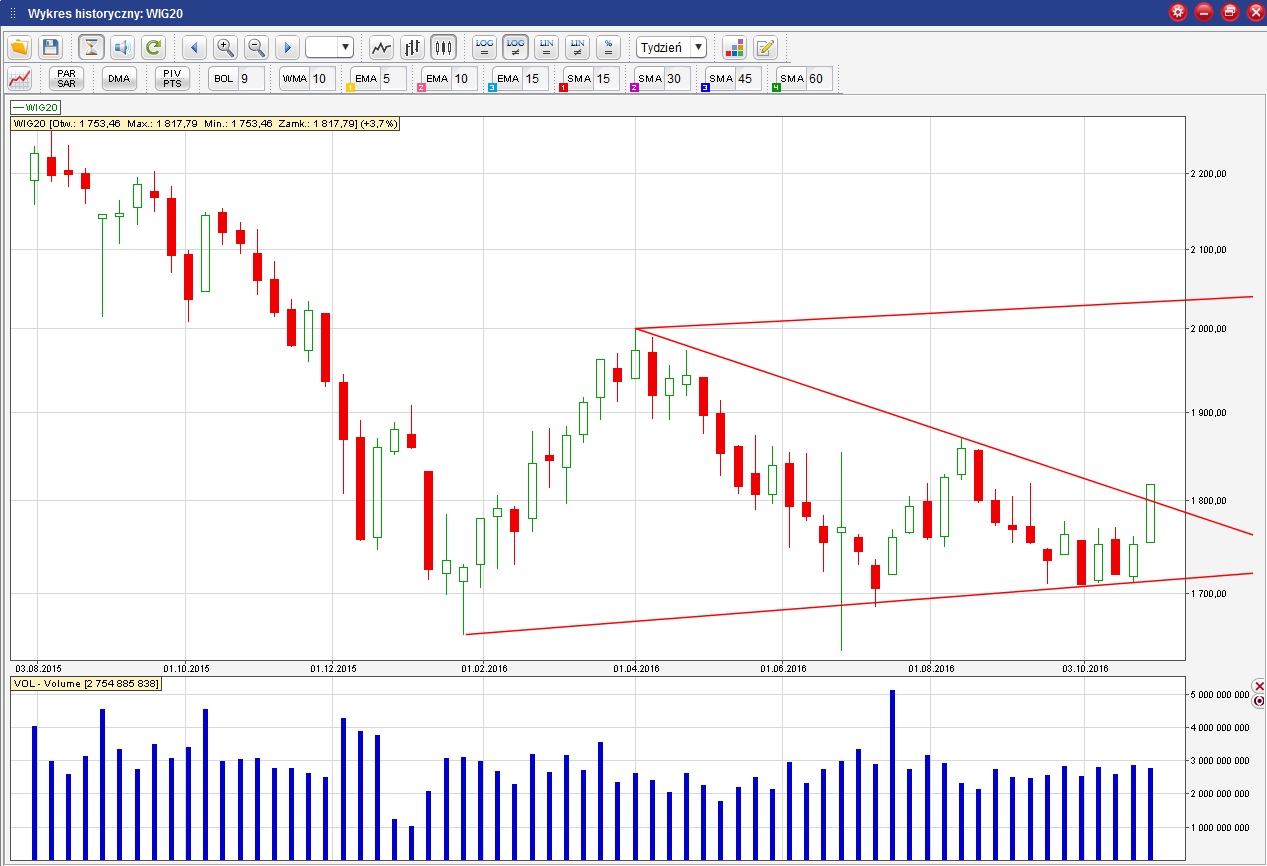Click the green refresh arrow icon
The height and width of the screenshot is (866, 1267).
tap(153, 47)
